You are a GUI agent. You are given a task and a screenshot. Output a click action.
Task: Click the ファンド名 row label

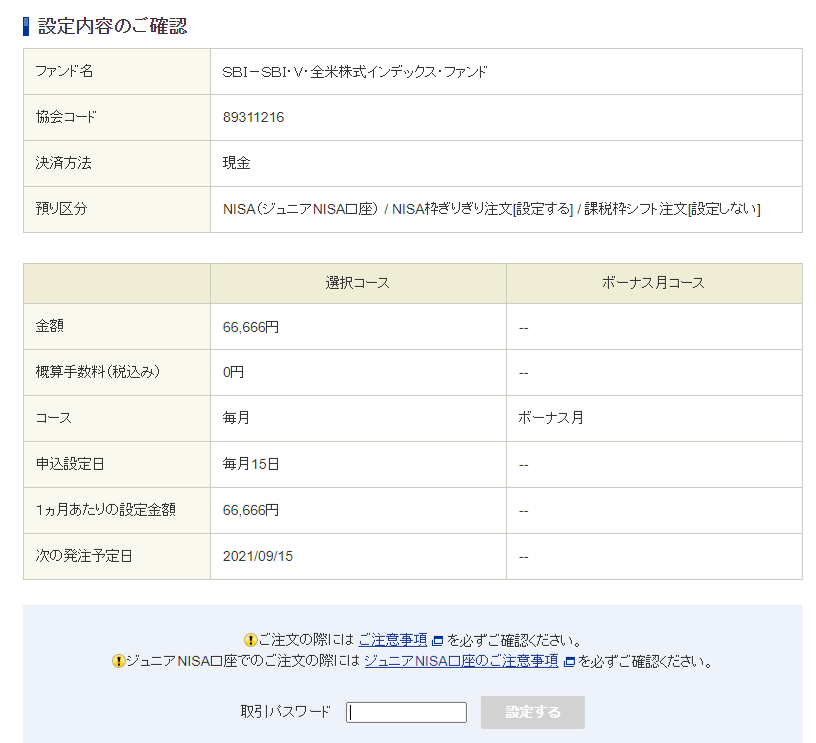[65, 71]
